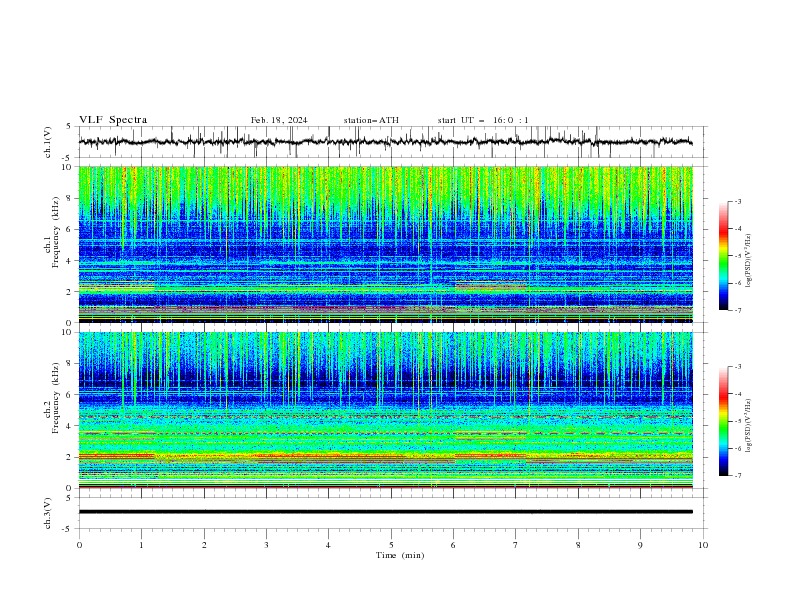Click the '8' kHz tick on ch.2 spectrogram
This screenshot has width=792, height=612.
71,364
